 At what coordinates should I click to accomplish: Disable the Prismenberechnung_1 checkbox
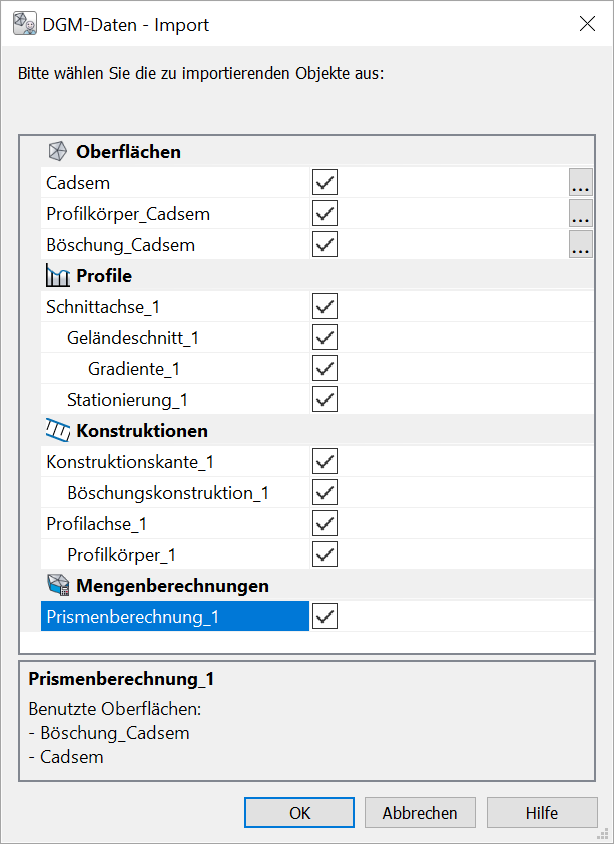pyautogui.click(x=325, y=617)
